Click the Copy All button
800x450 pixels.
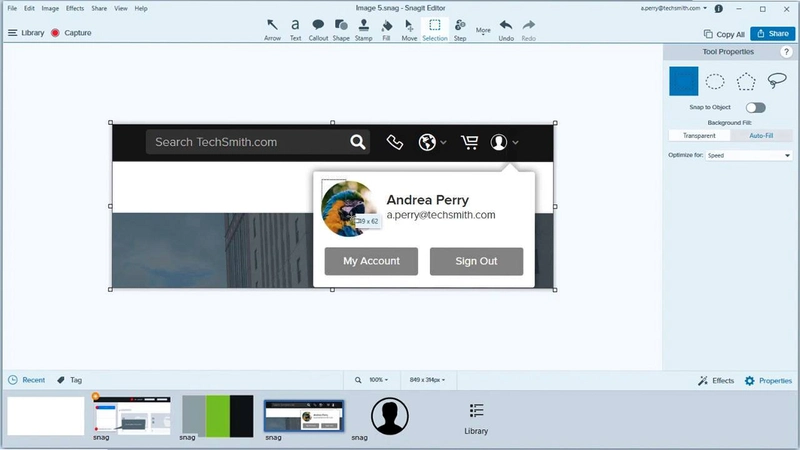(724, 34)
